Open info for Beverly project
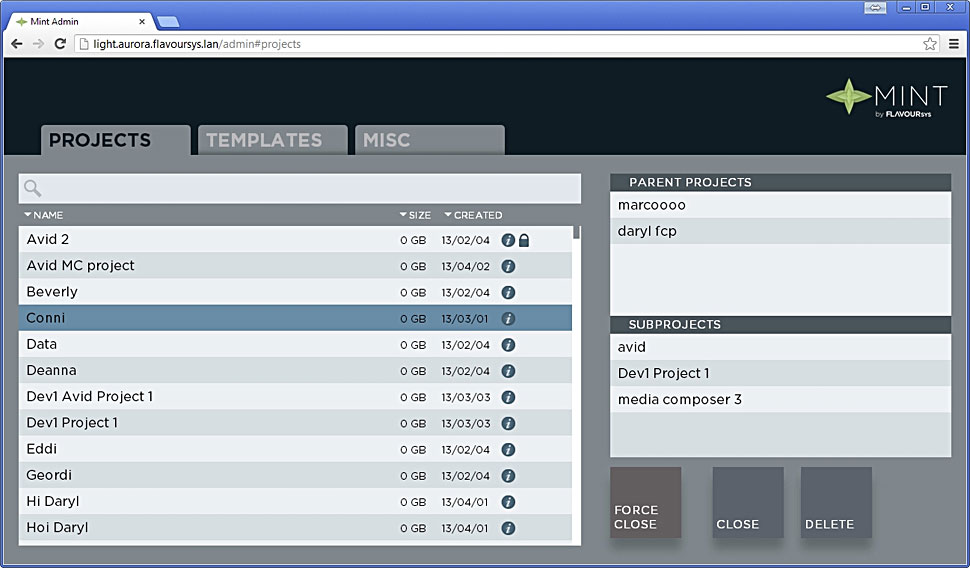Viewport: 970px width, 568px height. 508,293
